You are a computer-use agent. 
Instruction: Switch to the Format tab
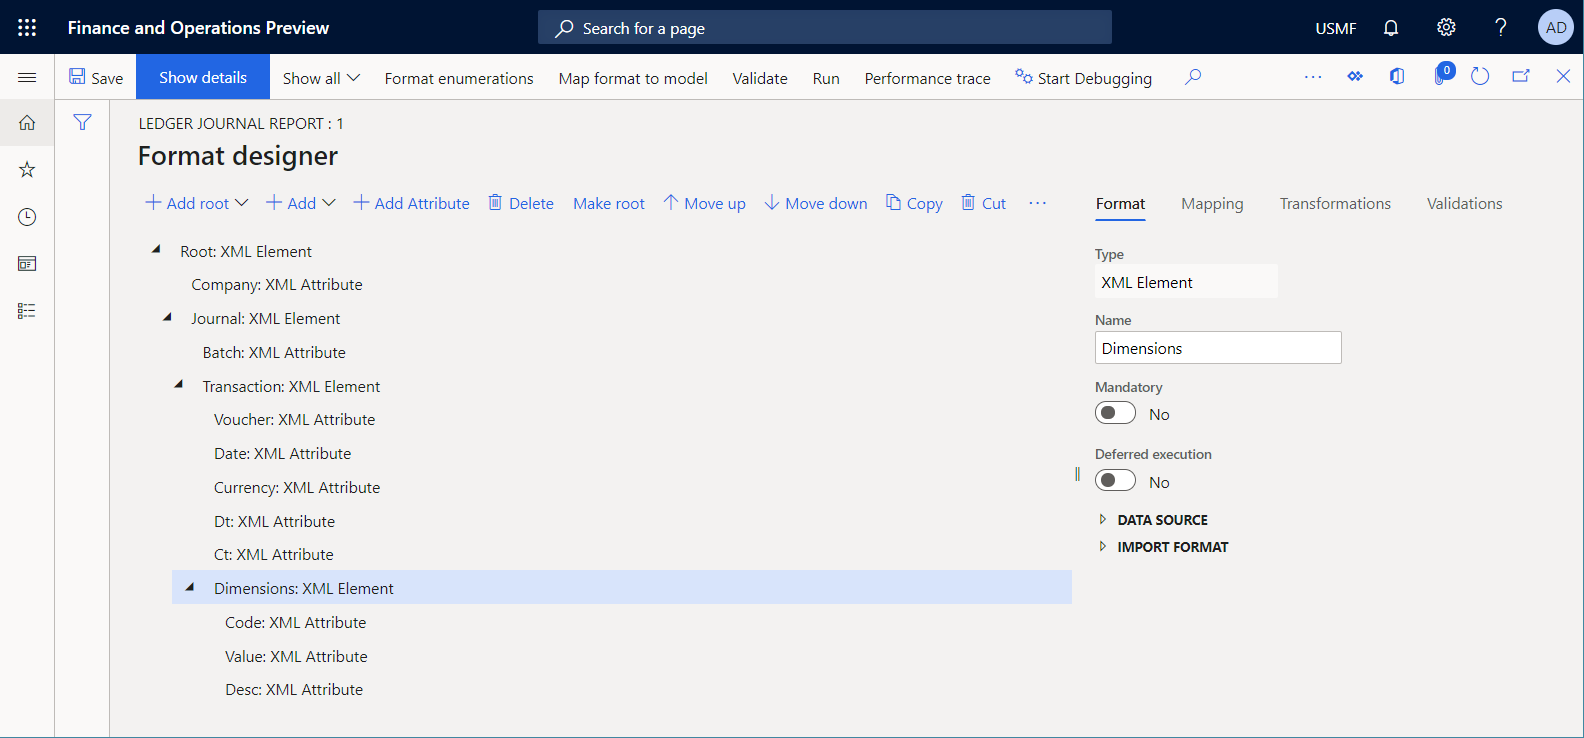click(x=1120, y=204)
